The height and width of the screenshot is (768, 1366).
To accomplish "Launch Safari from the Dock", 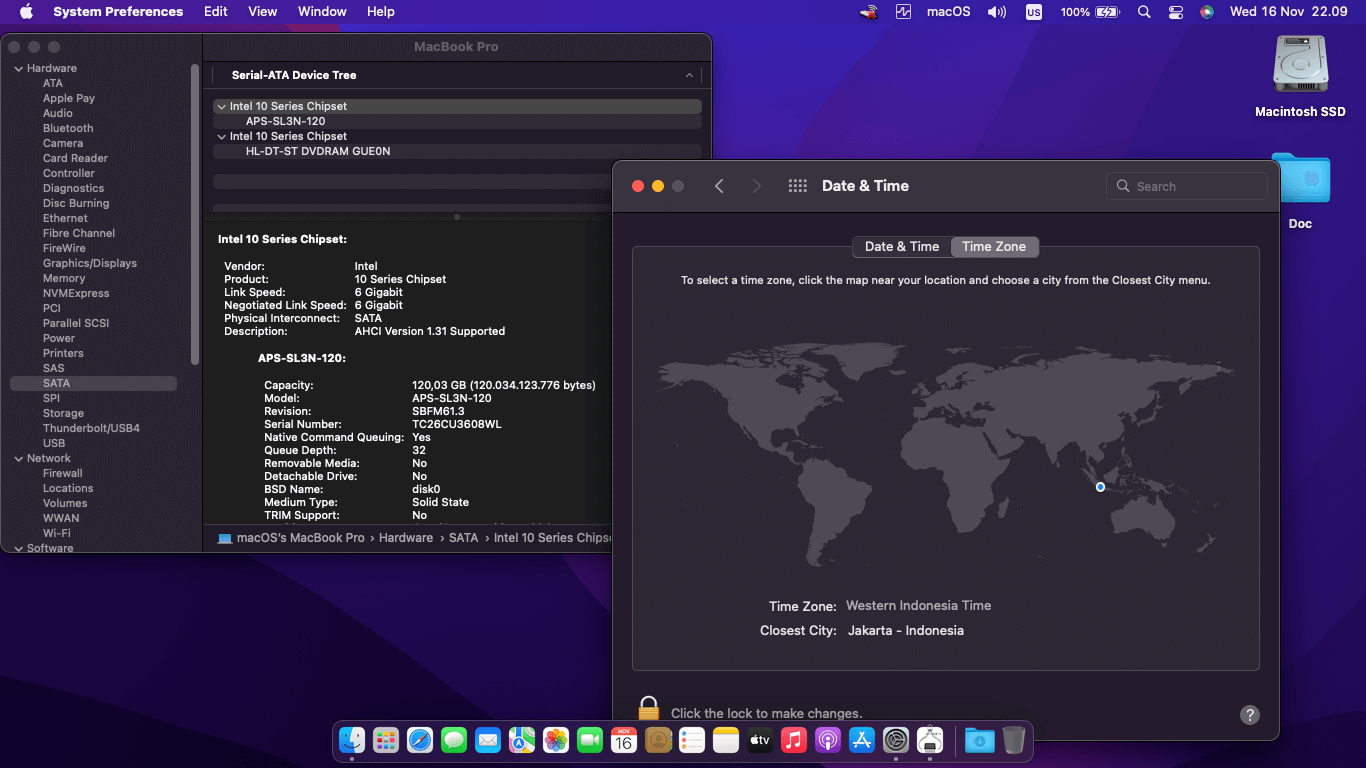I will click(x=420, y=740).
